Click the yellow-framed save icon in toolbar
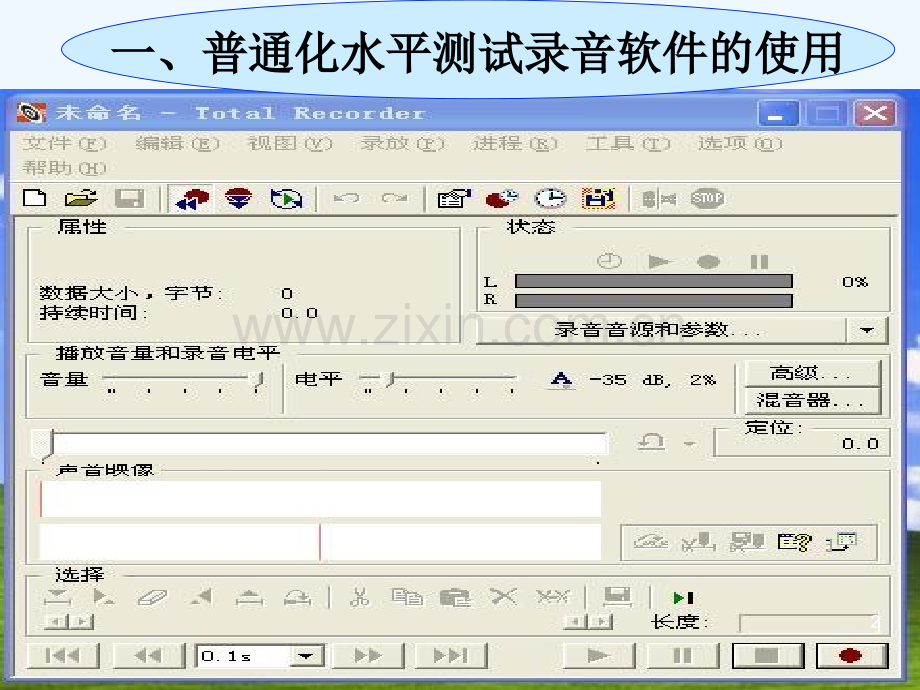The image size is (920, 690). point(598,198)
